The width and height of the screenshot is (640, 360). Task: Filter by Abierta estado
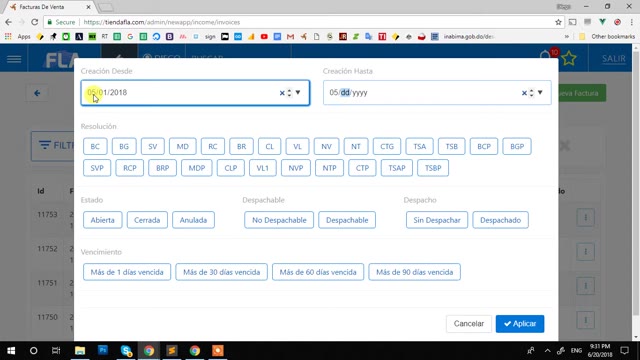click(x=102, y=220)
